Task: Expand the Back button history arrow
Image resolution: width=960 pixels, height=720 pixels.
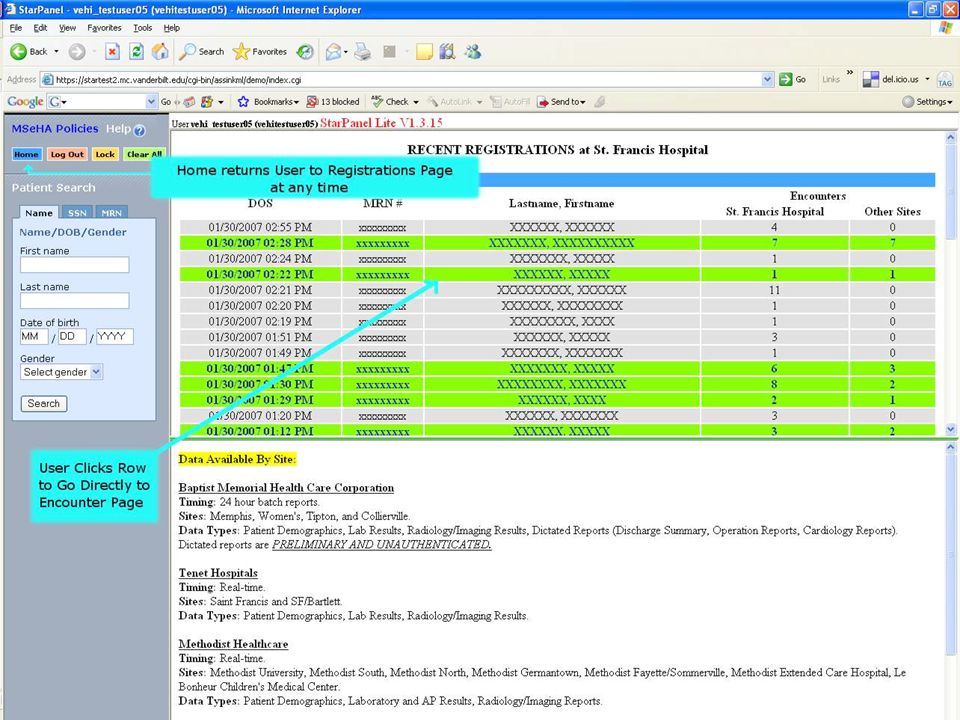Action: (56, 52)
